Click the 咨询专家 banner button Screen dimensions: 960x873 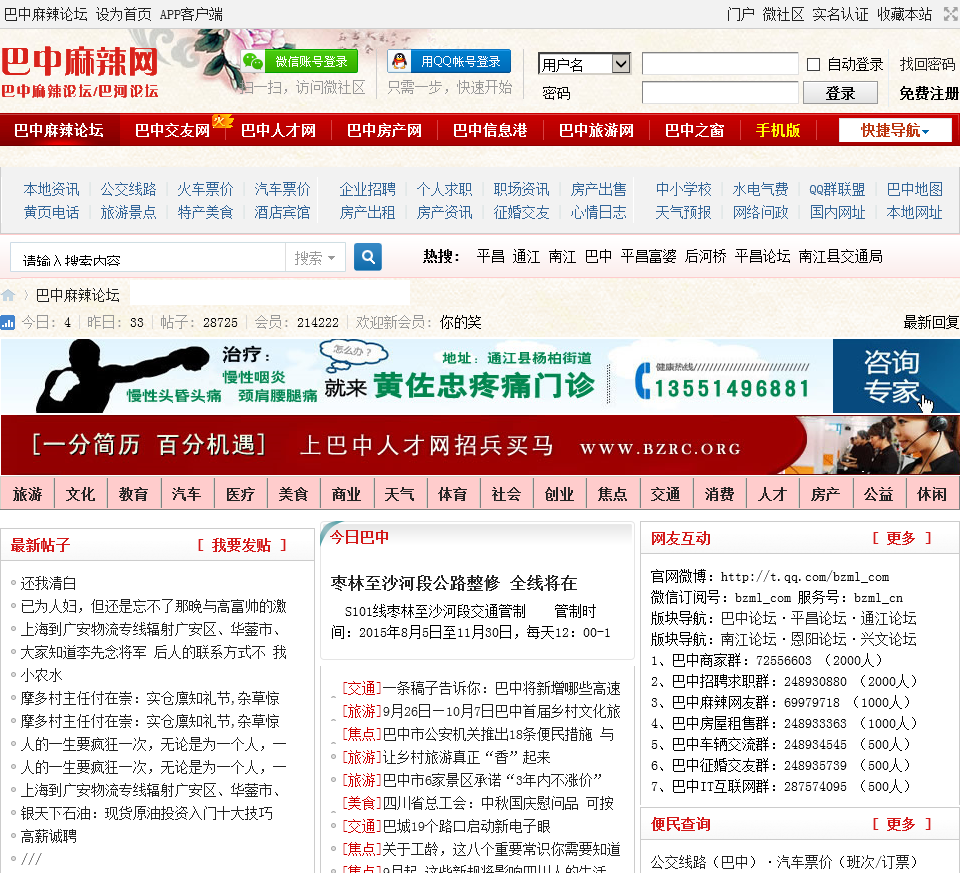point(896,376)
